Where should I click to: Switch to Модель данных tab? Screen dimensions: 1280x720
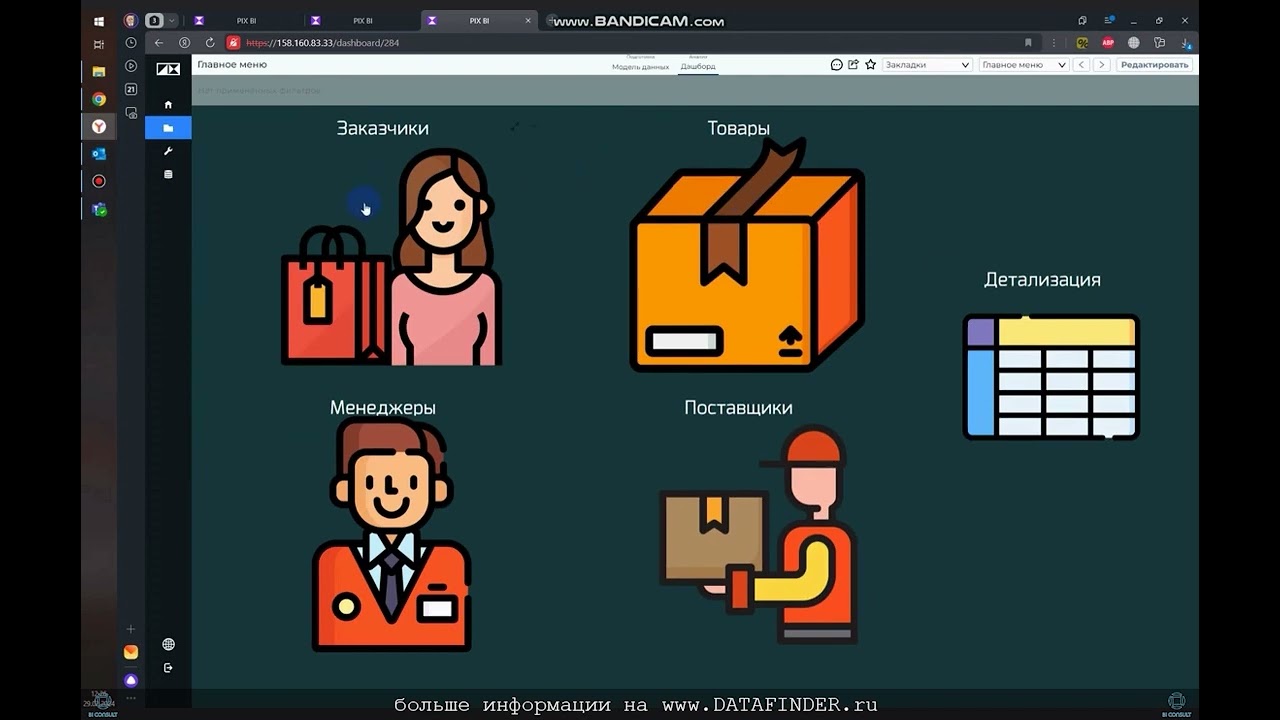(x=640, y=66)
